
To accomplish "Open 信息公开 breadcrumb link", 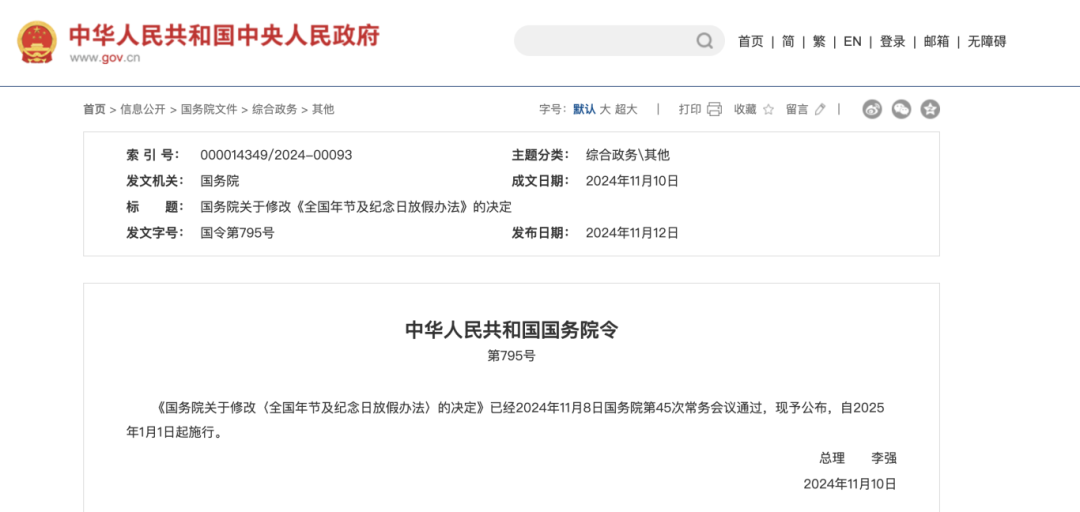I will (x=143, y=109).
